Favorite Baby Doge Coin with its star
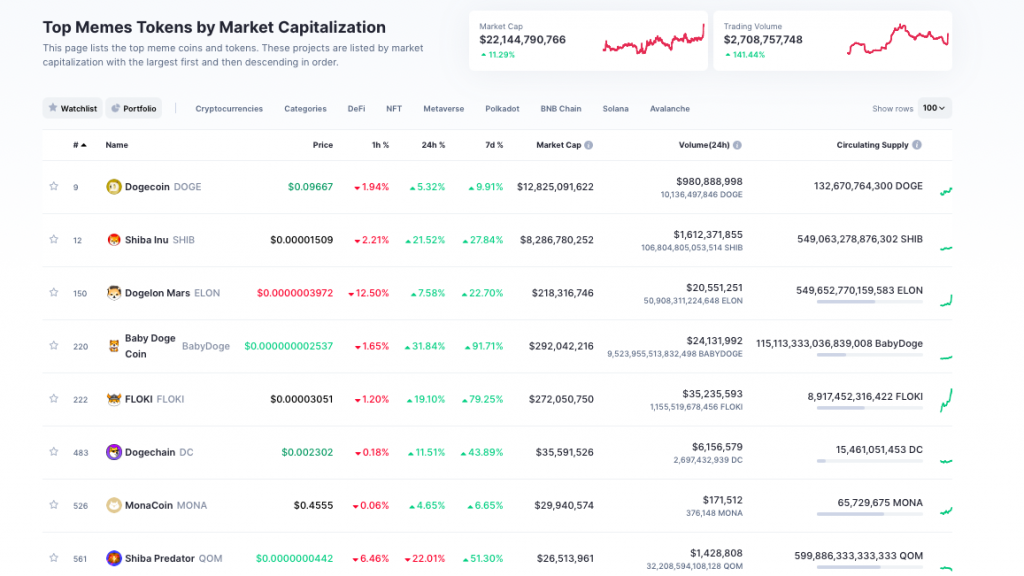Screen dimensions: 1024x576 (x=54, y=345)
